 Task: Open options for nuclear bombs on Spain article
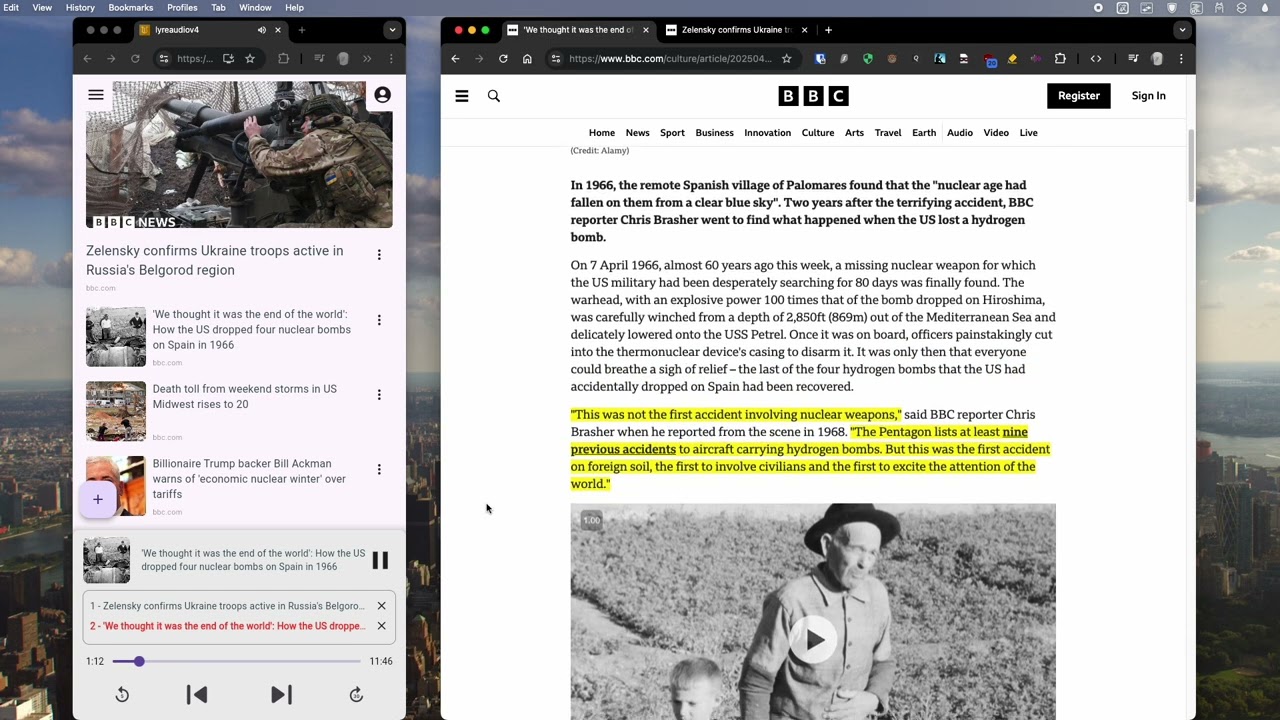(x=379, y=320)
